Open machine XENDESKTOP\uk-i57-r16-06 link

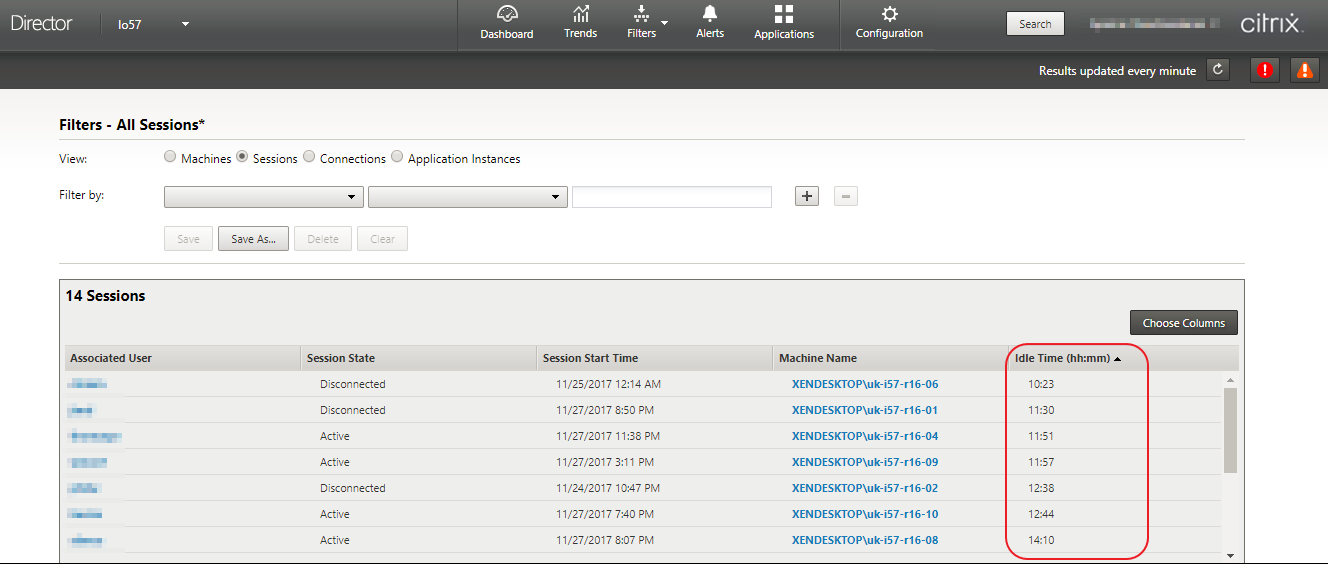[x=865, y=384]
